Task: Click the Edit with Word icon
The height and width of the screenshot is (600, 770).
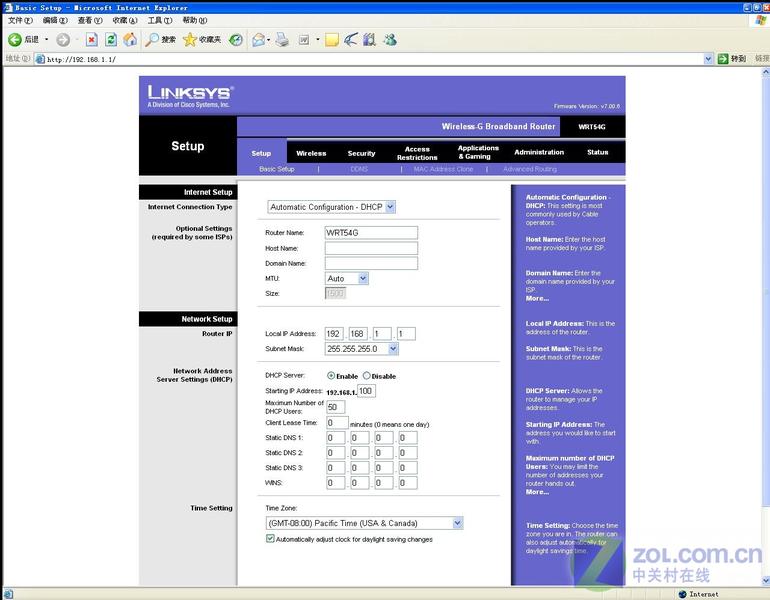Action: pyautogui.click(x=304, y=40)
